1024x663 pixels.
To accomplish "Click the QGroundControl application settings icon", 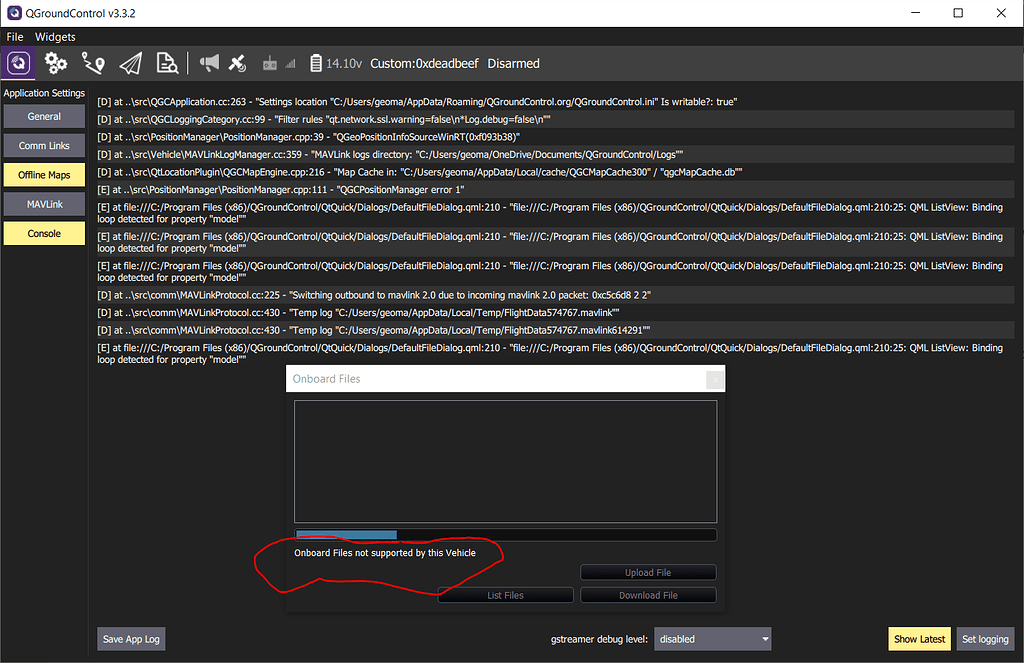I will coord(18,63).
